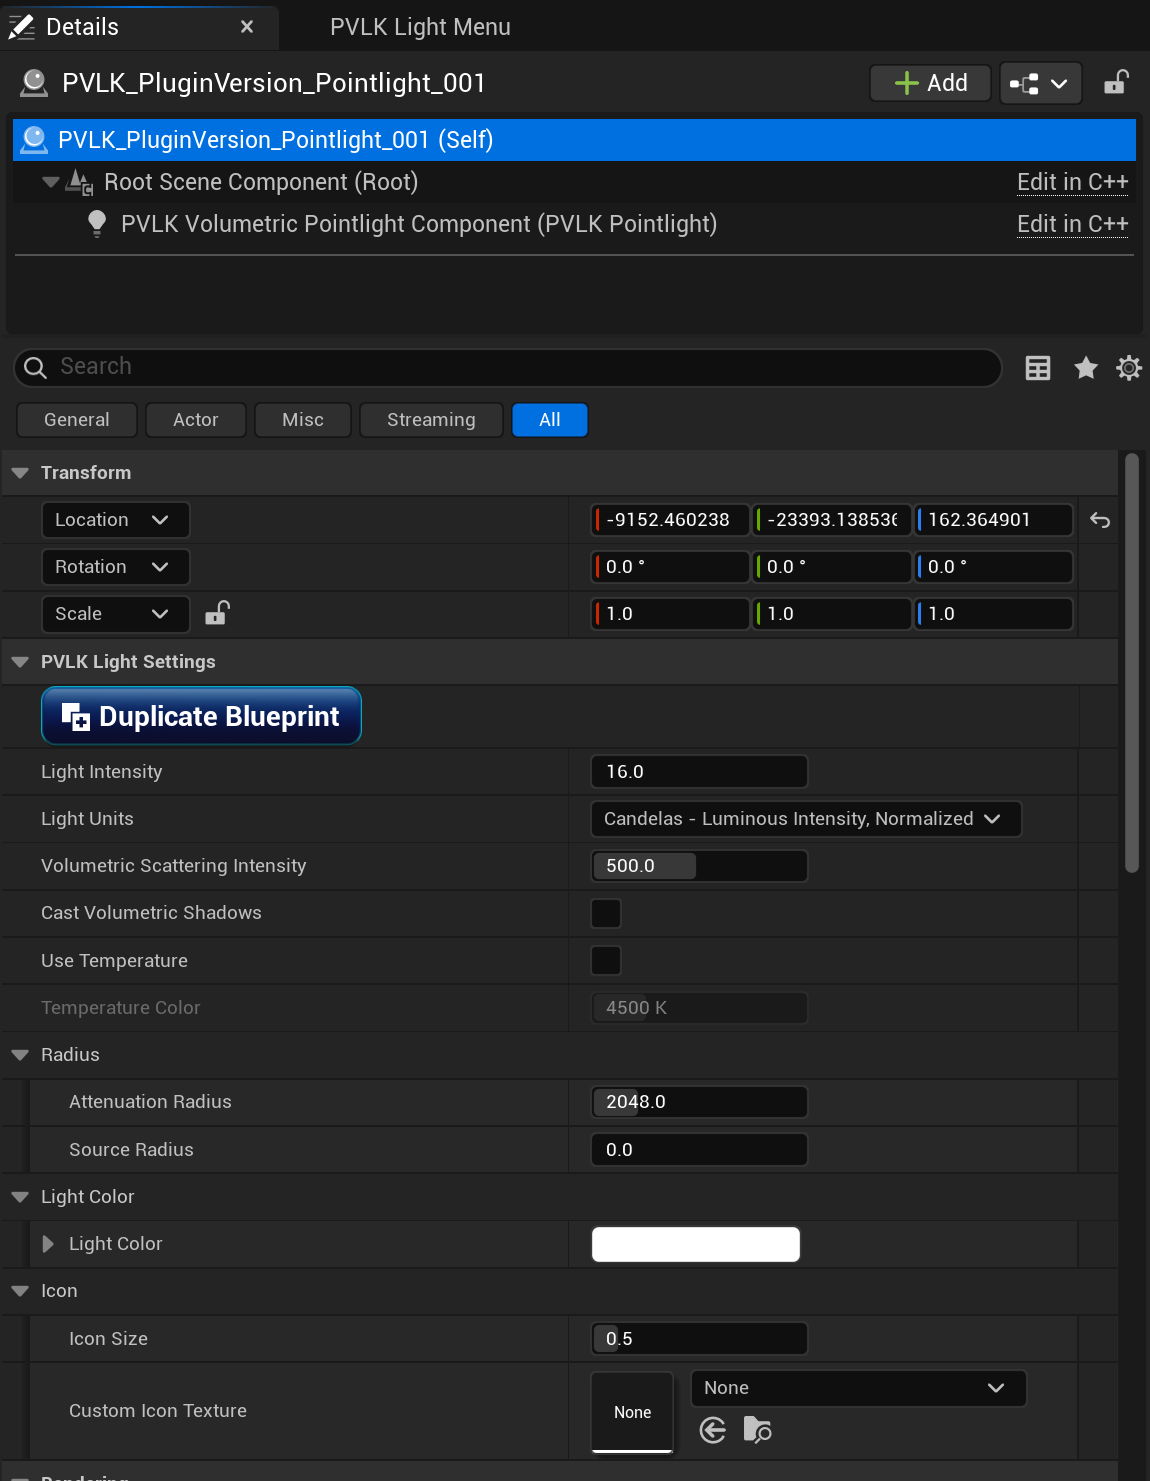Open the Location type dropdown
Screen dimensions: 1150x1481
tap(116, 520)
